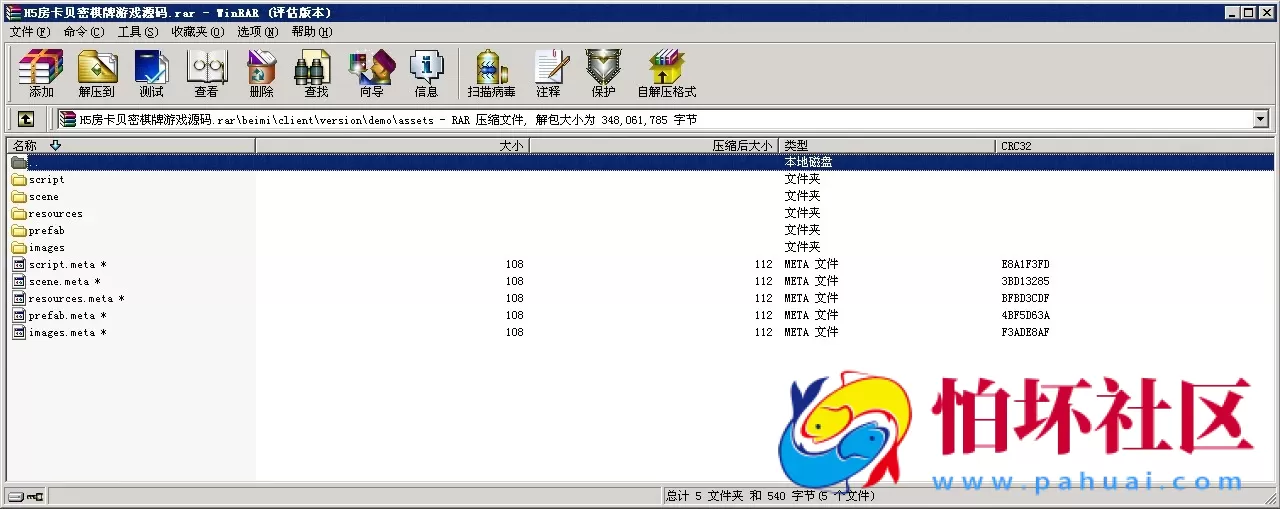Click the images folder icon

tap(19, 248)
